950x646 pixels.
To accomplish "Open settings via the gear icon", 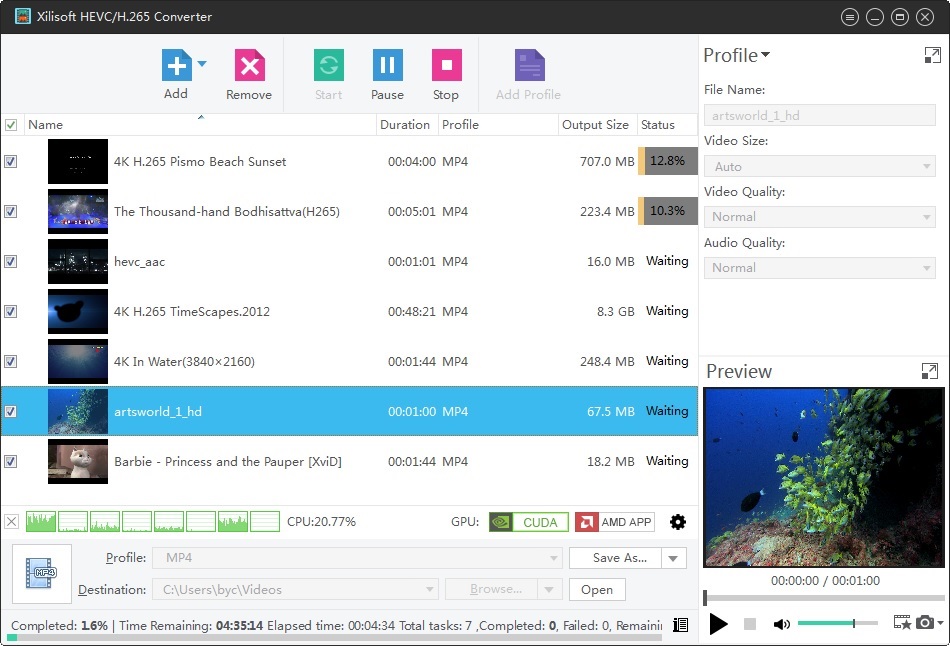I will point(678,522).
